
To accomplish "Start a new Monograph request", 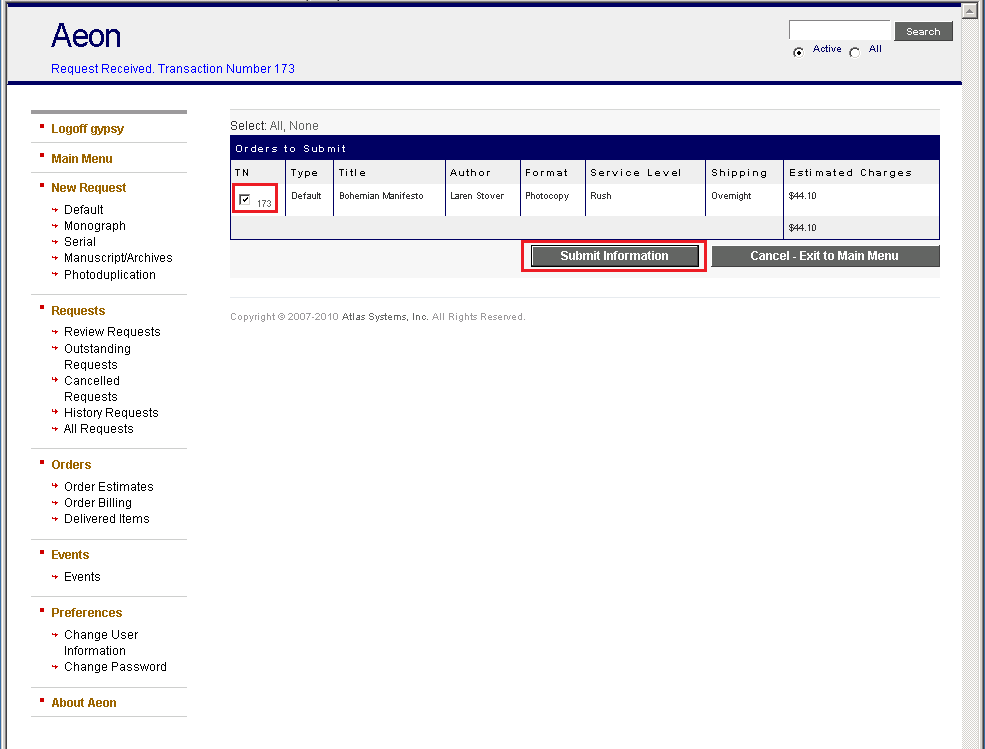I will pyautogui.click(x=95, y=225).
